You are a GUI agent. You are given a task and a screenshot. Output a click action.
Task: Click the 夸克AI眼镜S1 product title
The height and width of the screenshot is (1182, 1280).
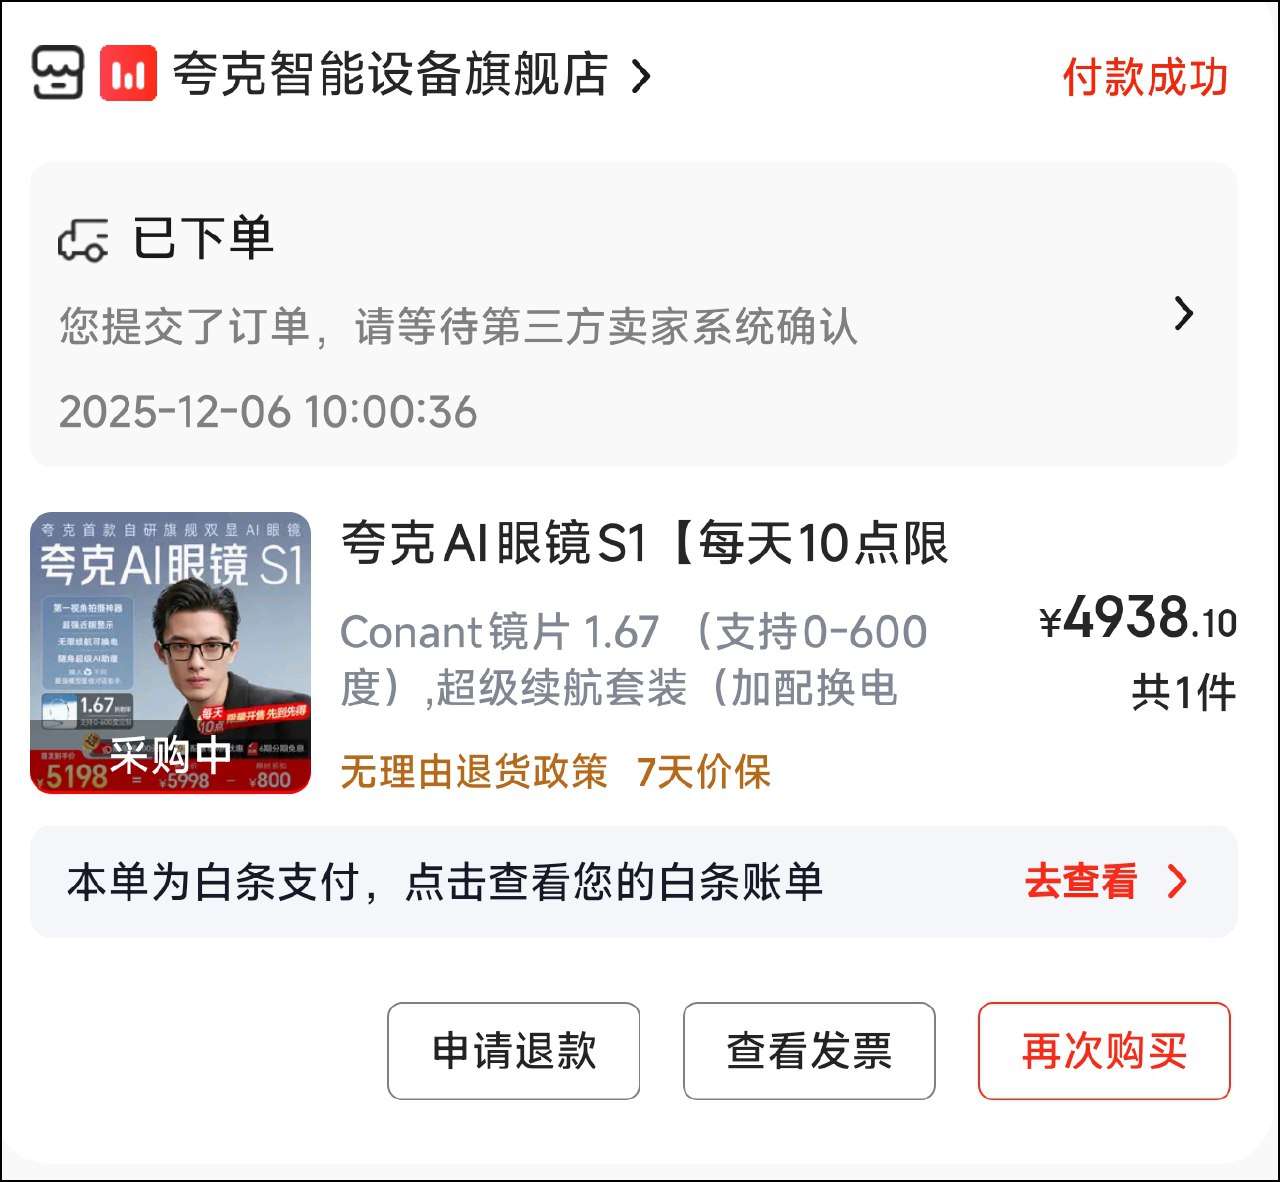[x=644, y=545]
